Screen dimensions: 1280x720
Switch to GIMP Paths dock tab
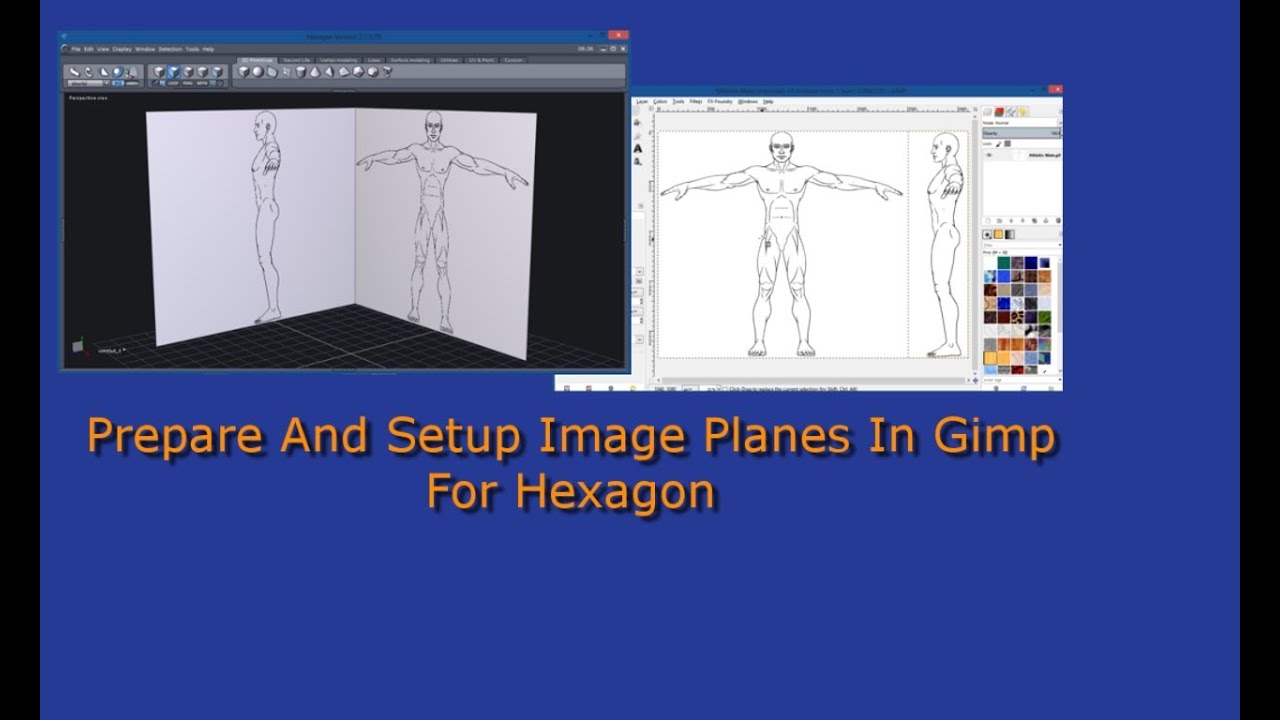tap(1011, 112)
